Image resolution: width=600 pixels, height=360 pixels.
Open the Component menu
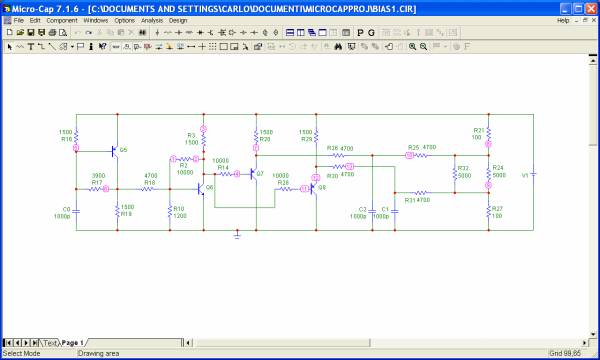62,20
